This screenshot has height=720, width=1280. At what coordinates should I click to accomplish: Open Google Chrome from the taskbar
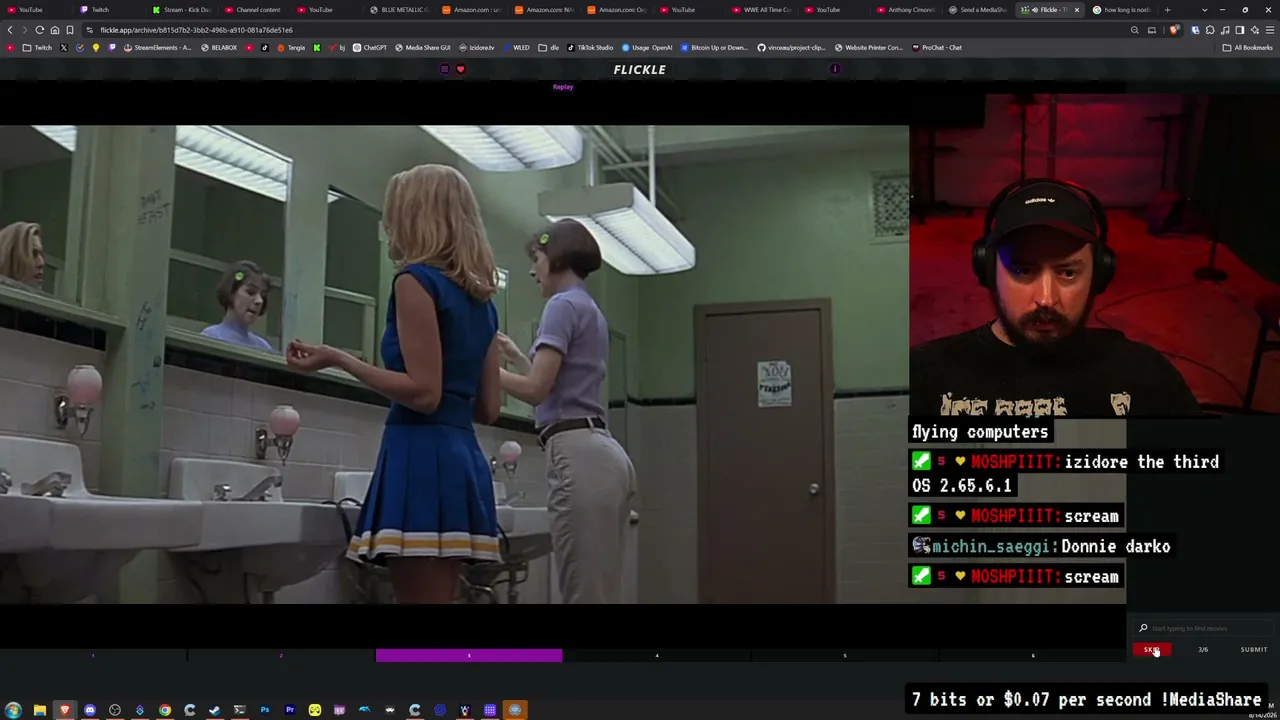pyautogui.click(x=165, y=710)
